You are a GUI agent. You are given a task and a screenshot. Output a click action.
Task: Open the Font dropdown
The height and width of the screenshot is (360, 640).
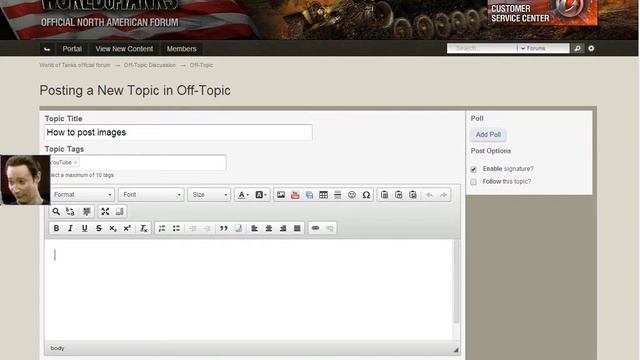pyautogui.click(x=151, y=195)
